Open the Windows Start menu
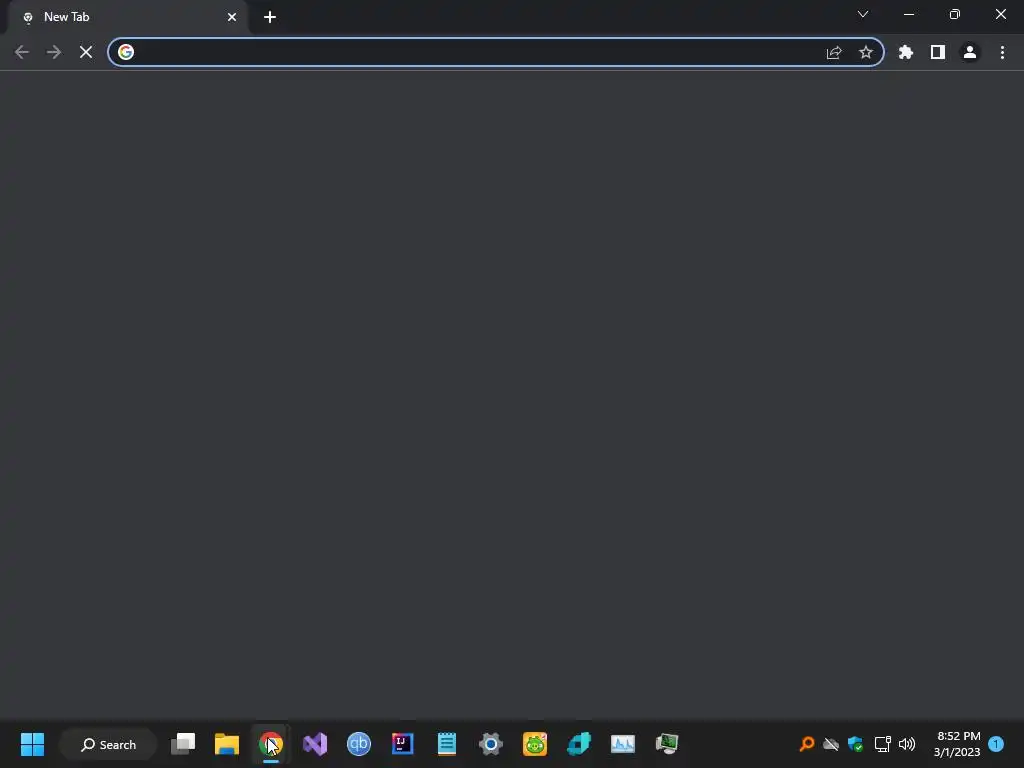Screen dimensions: 1024x768 (x=33, y=744)
